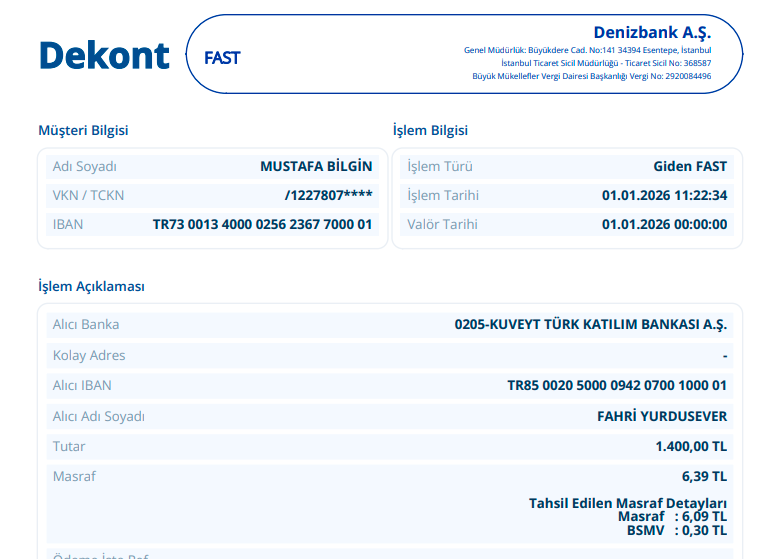The image size is (783, 559).
Task: Select Genel Müdürlük address line
Action: 587,50
